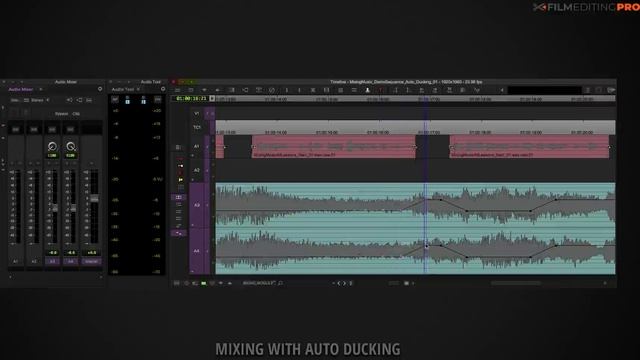Click the black field in the timeline toolbar
Screen dimensions: 640x360
pos(544,90)
